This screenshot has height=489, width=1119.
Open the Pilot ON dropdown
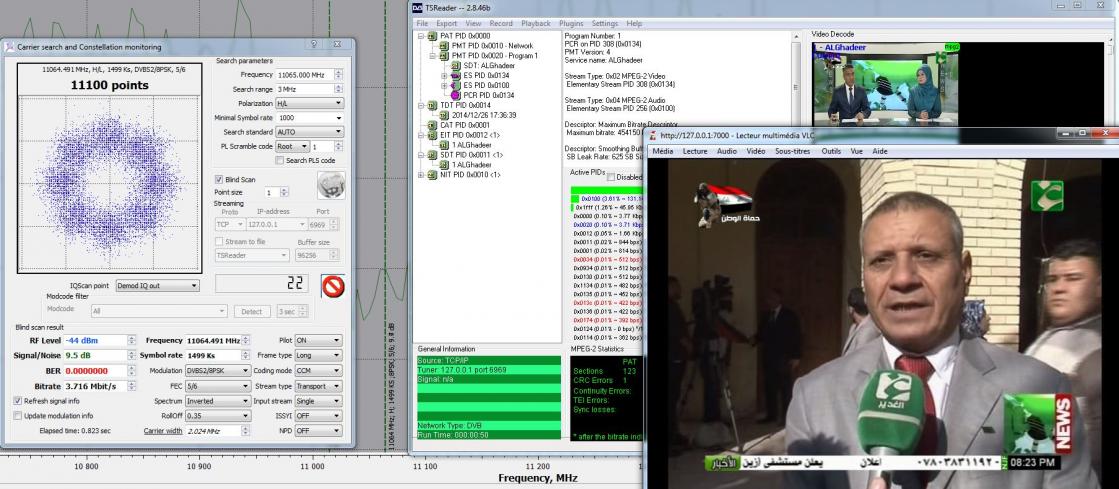[318, 341]
